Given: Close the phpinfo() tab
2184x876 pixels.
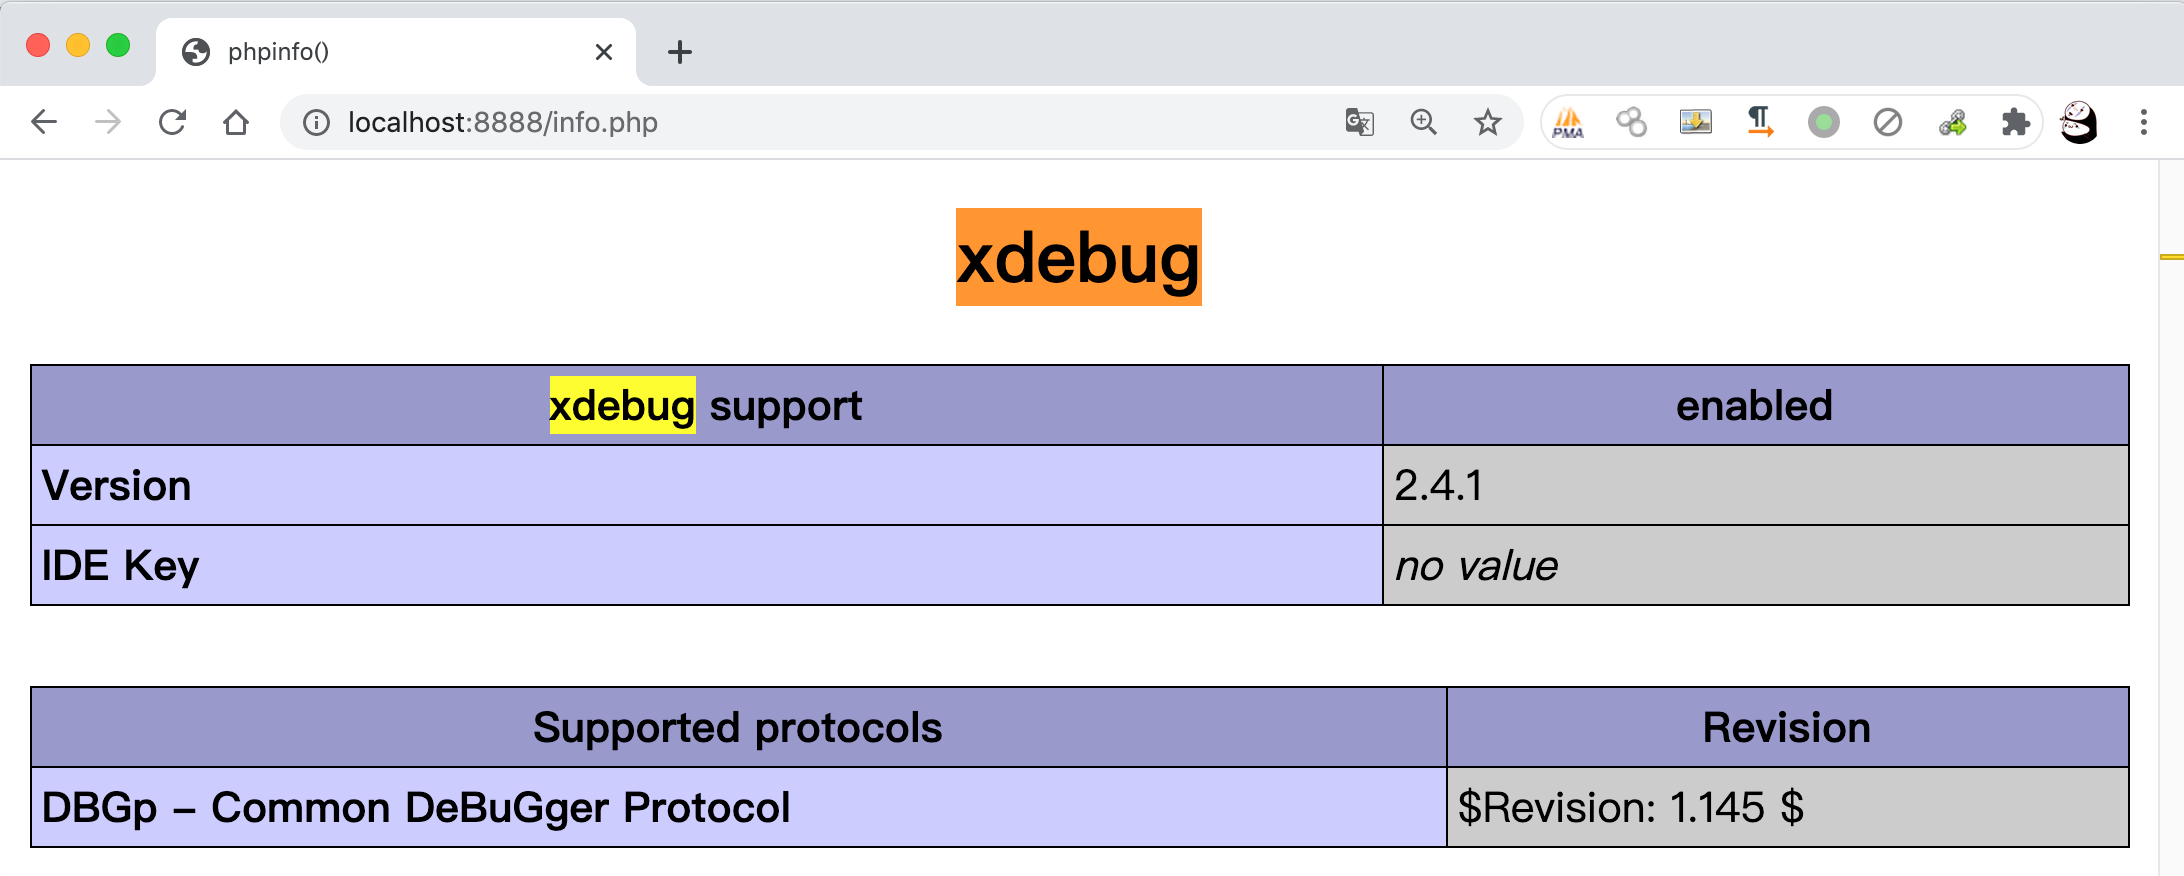Looking at the screenshot, I should 604,52.
